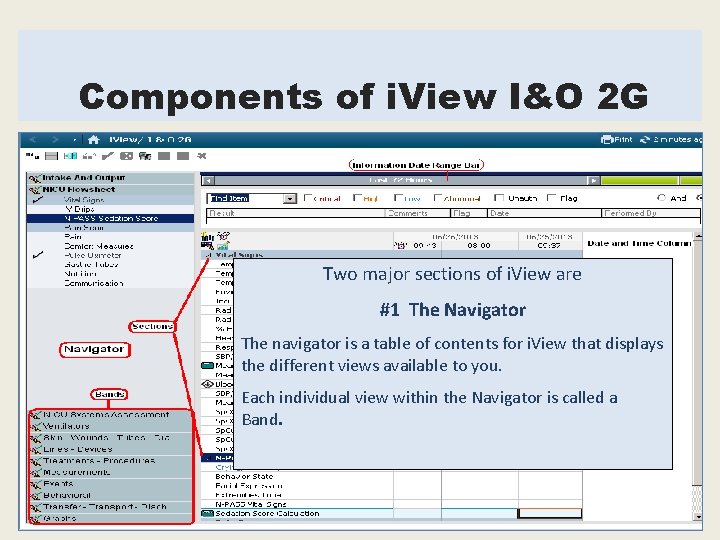Click the chart icon above the Vital Signs grid
Screen dimensions: 720x540
click(207, 237)
